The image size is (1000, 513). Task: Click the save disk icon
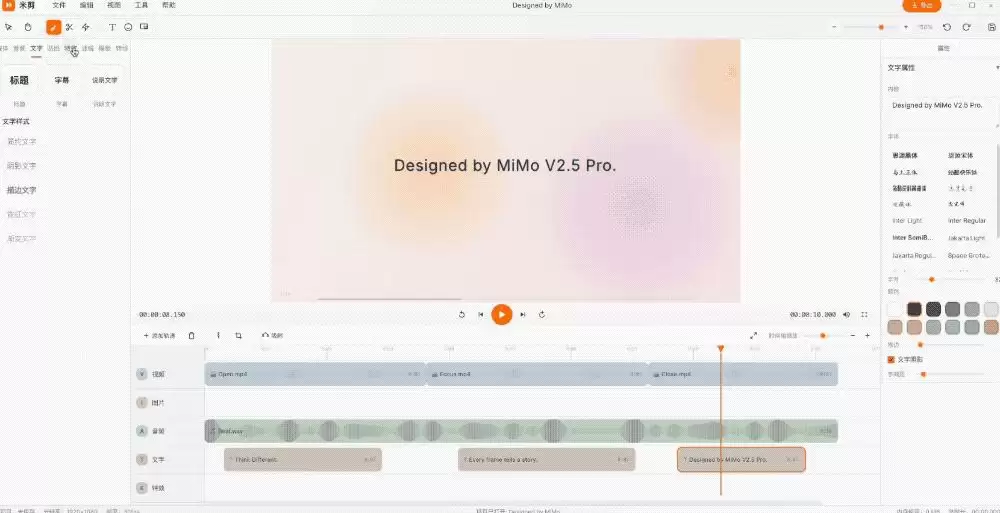991,27
